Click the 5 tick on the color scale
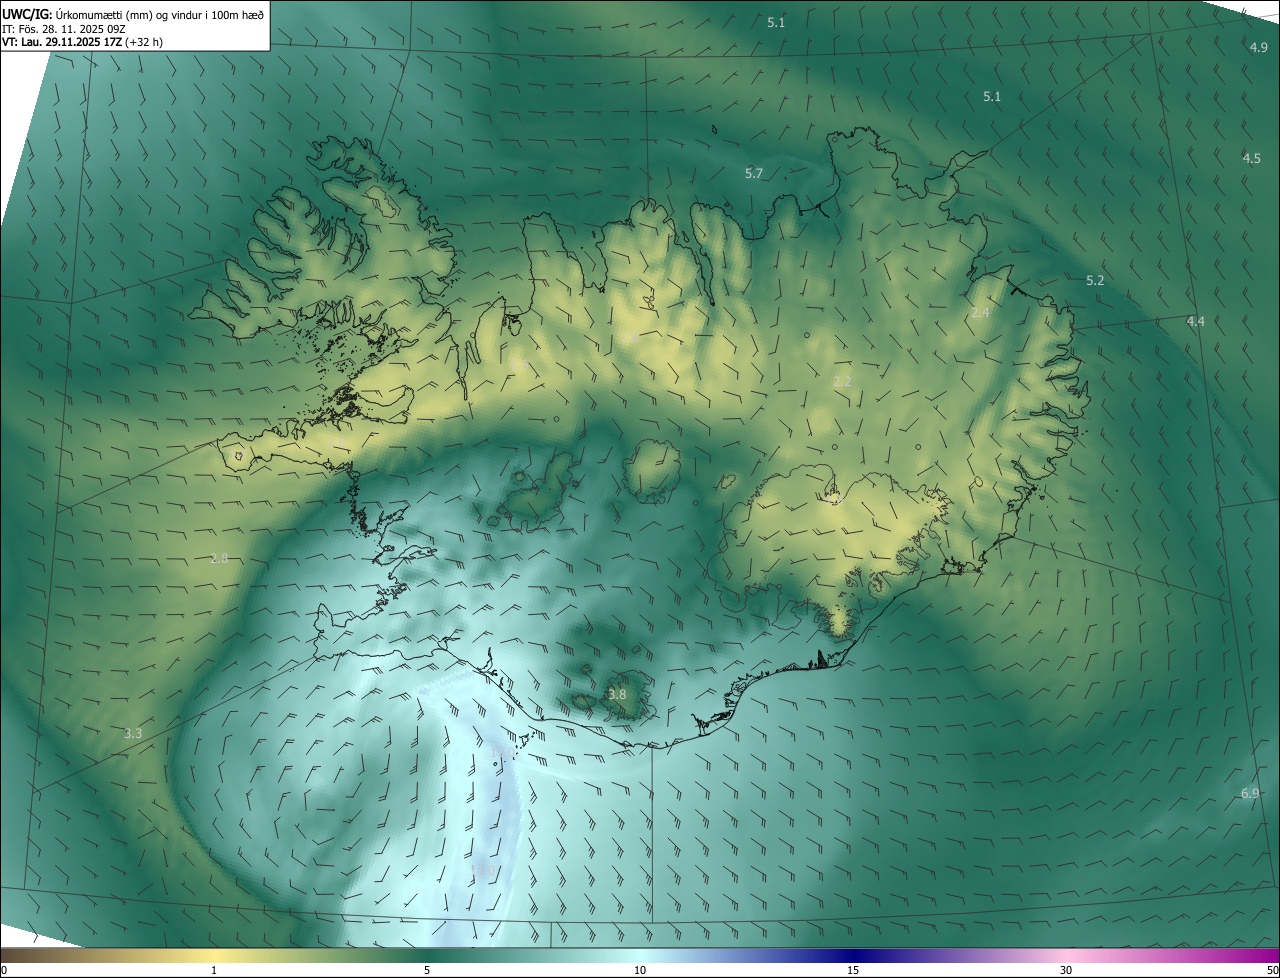The width and height of the screenshot is (1280, 978). click(x=427, y=970)
